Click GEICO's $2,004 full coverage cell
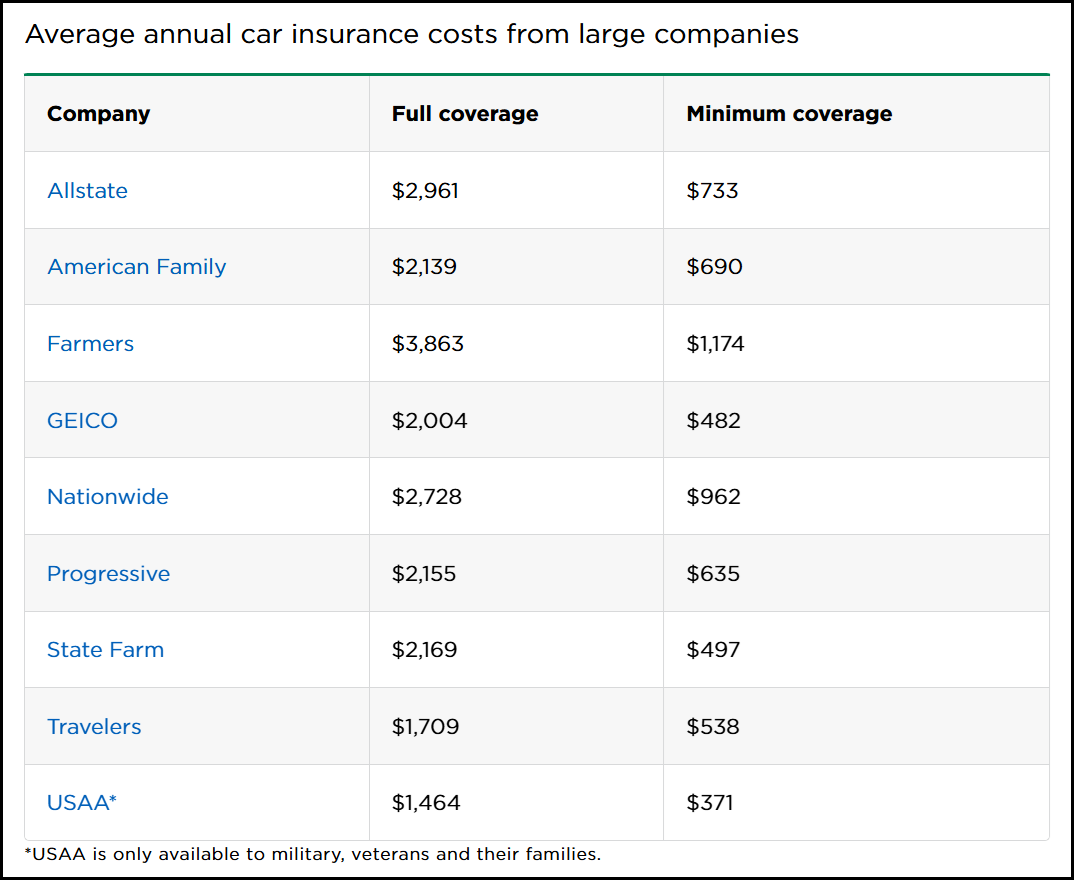The image size is (1074, 880). [x=429, y=421]
